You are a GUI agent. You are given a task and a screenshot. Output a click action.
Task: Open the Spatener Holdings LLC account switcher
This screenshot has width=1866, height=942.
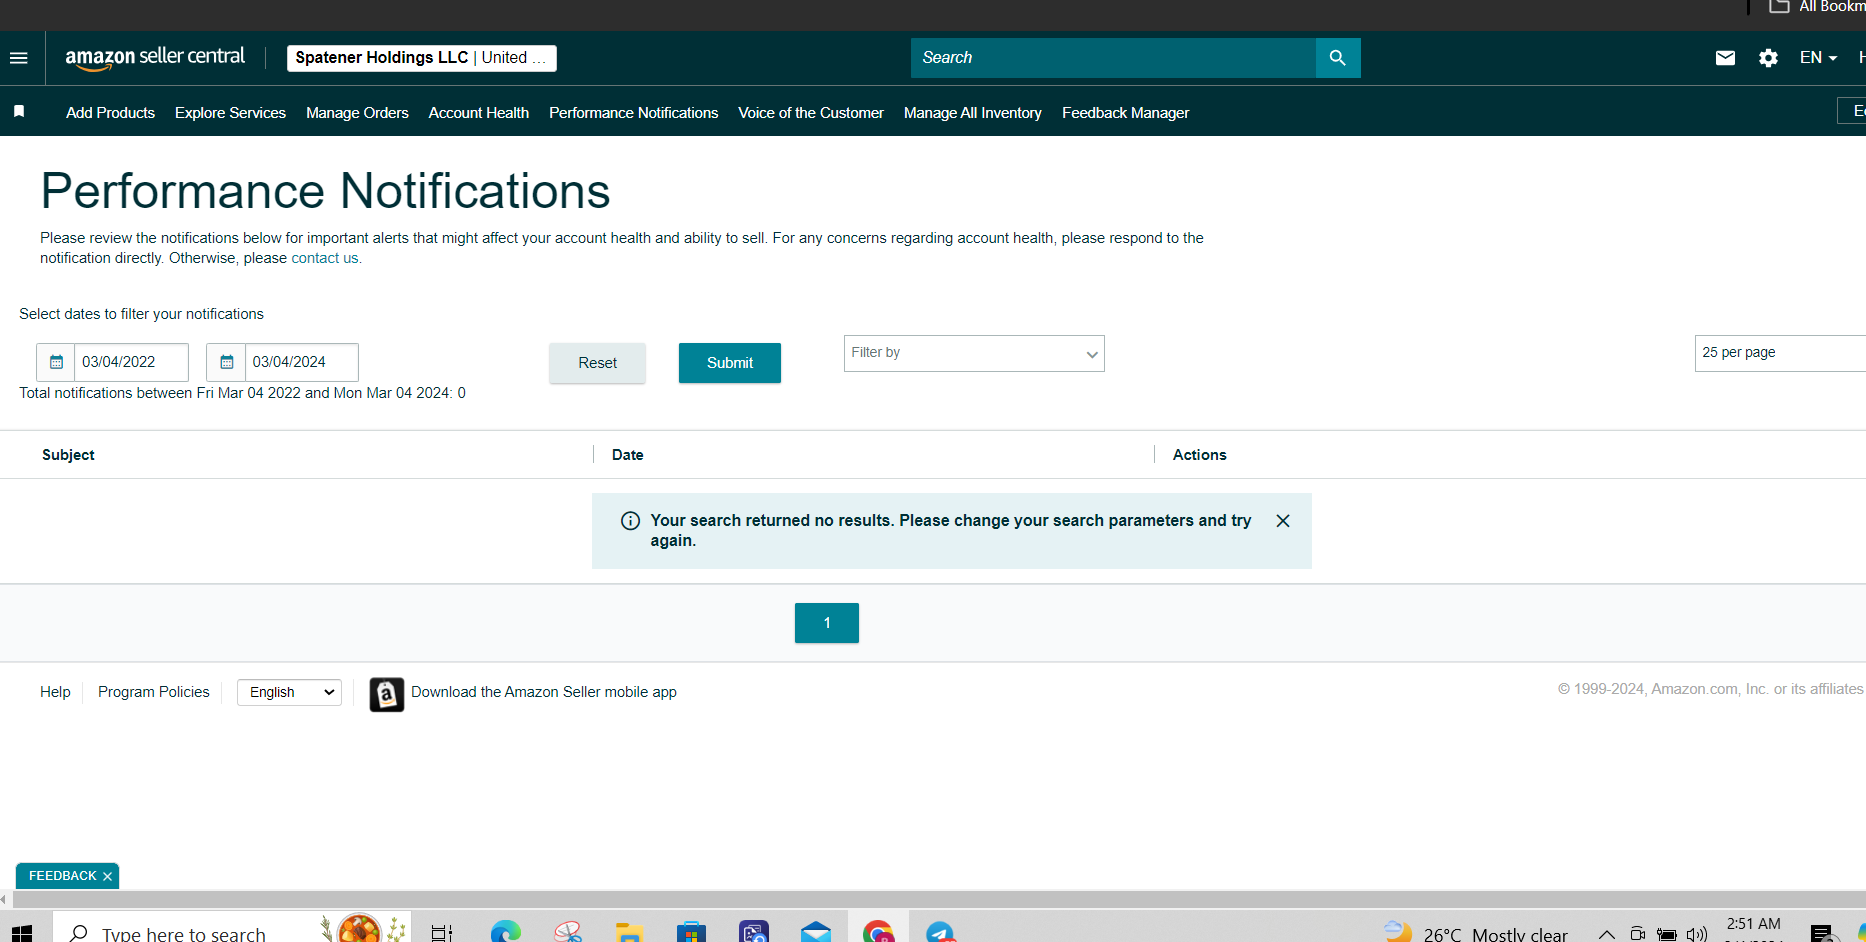tap(421, 58)
